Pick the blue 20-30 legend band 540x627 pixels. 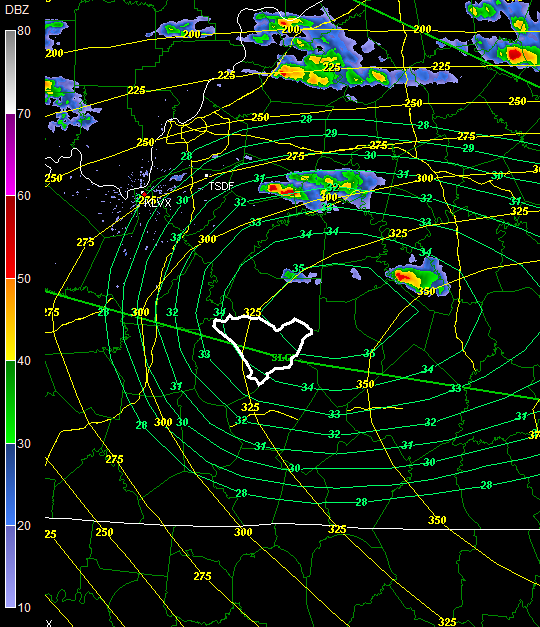click(10, 484)
